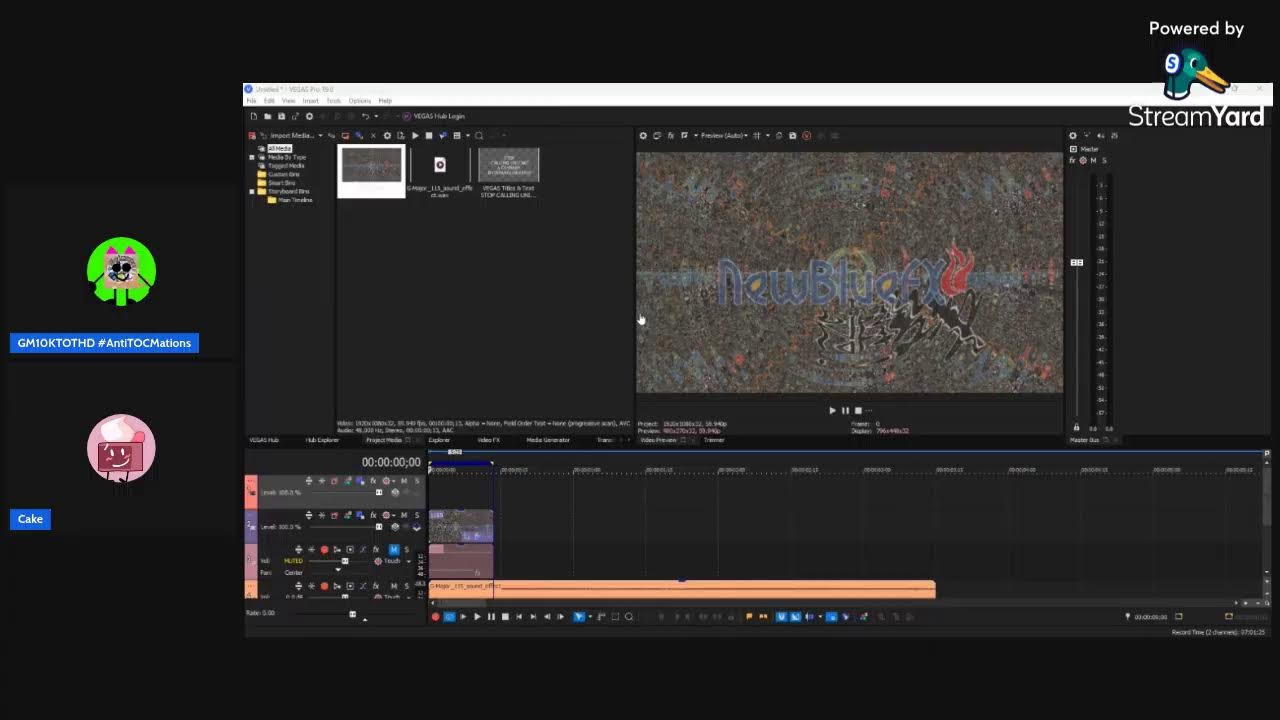Click the Master bus fx icon
Viewport: 1280px width, 720px height.
click(x=1072, y=160)
